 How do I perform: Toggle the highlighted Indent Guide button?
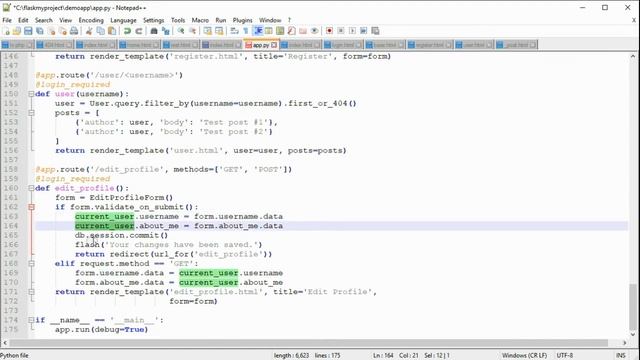258,31
